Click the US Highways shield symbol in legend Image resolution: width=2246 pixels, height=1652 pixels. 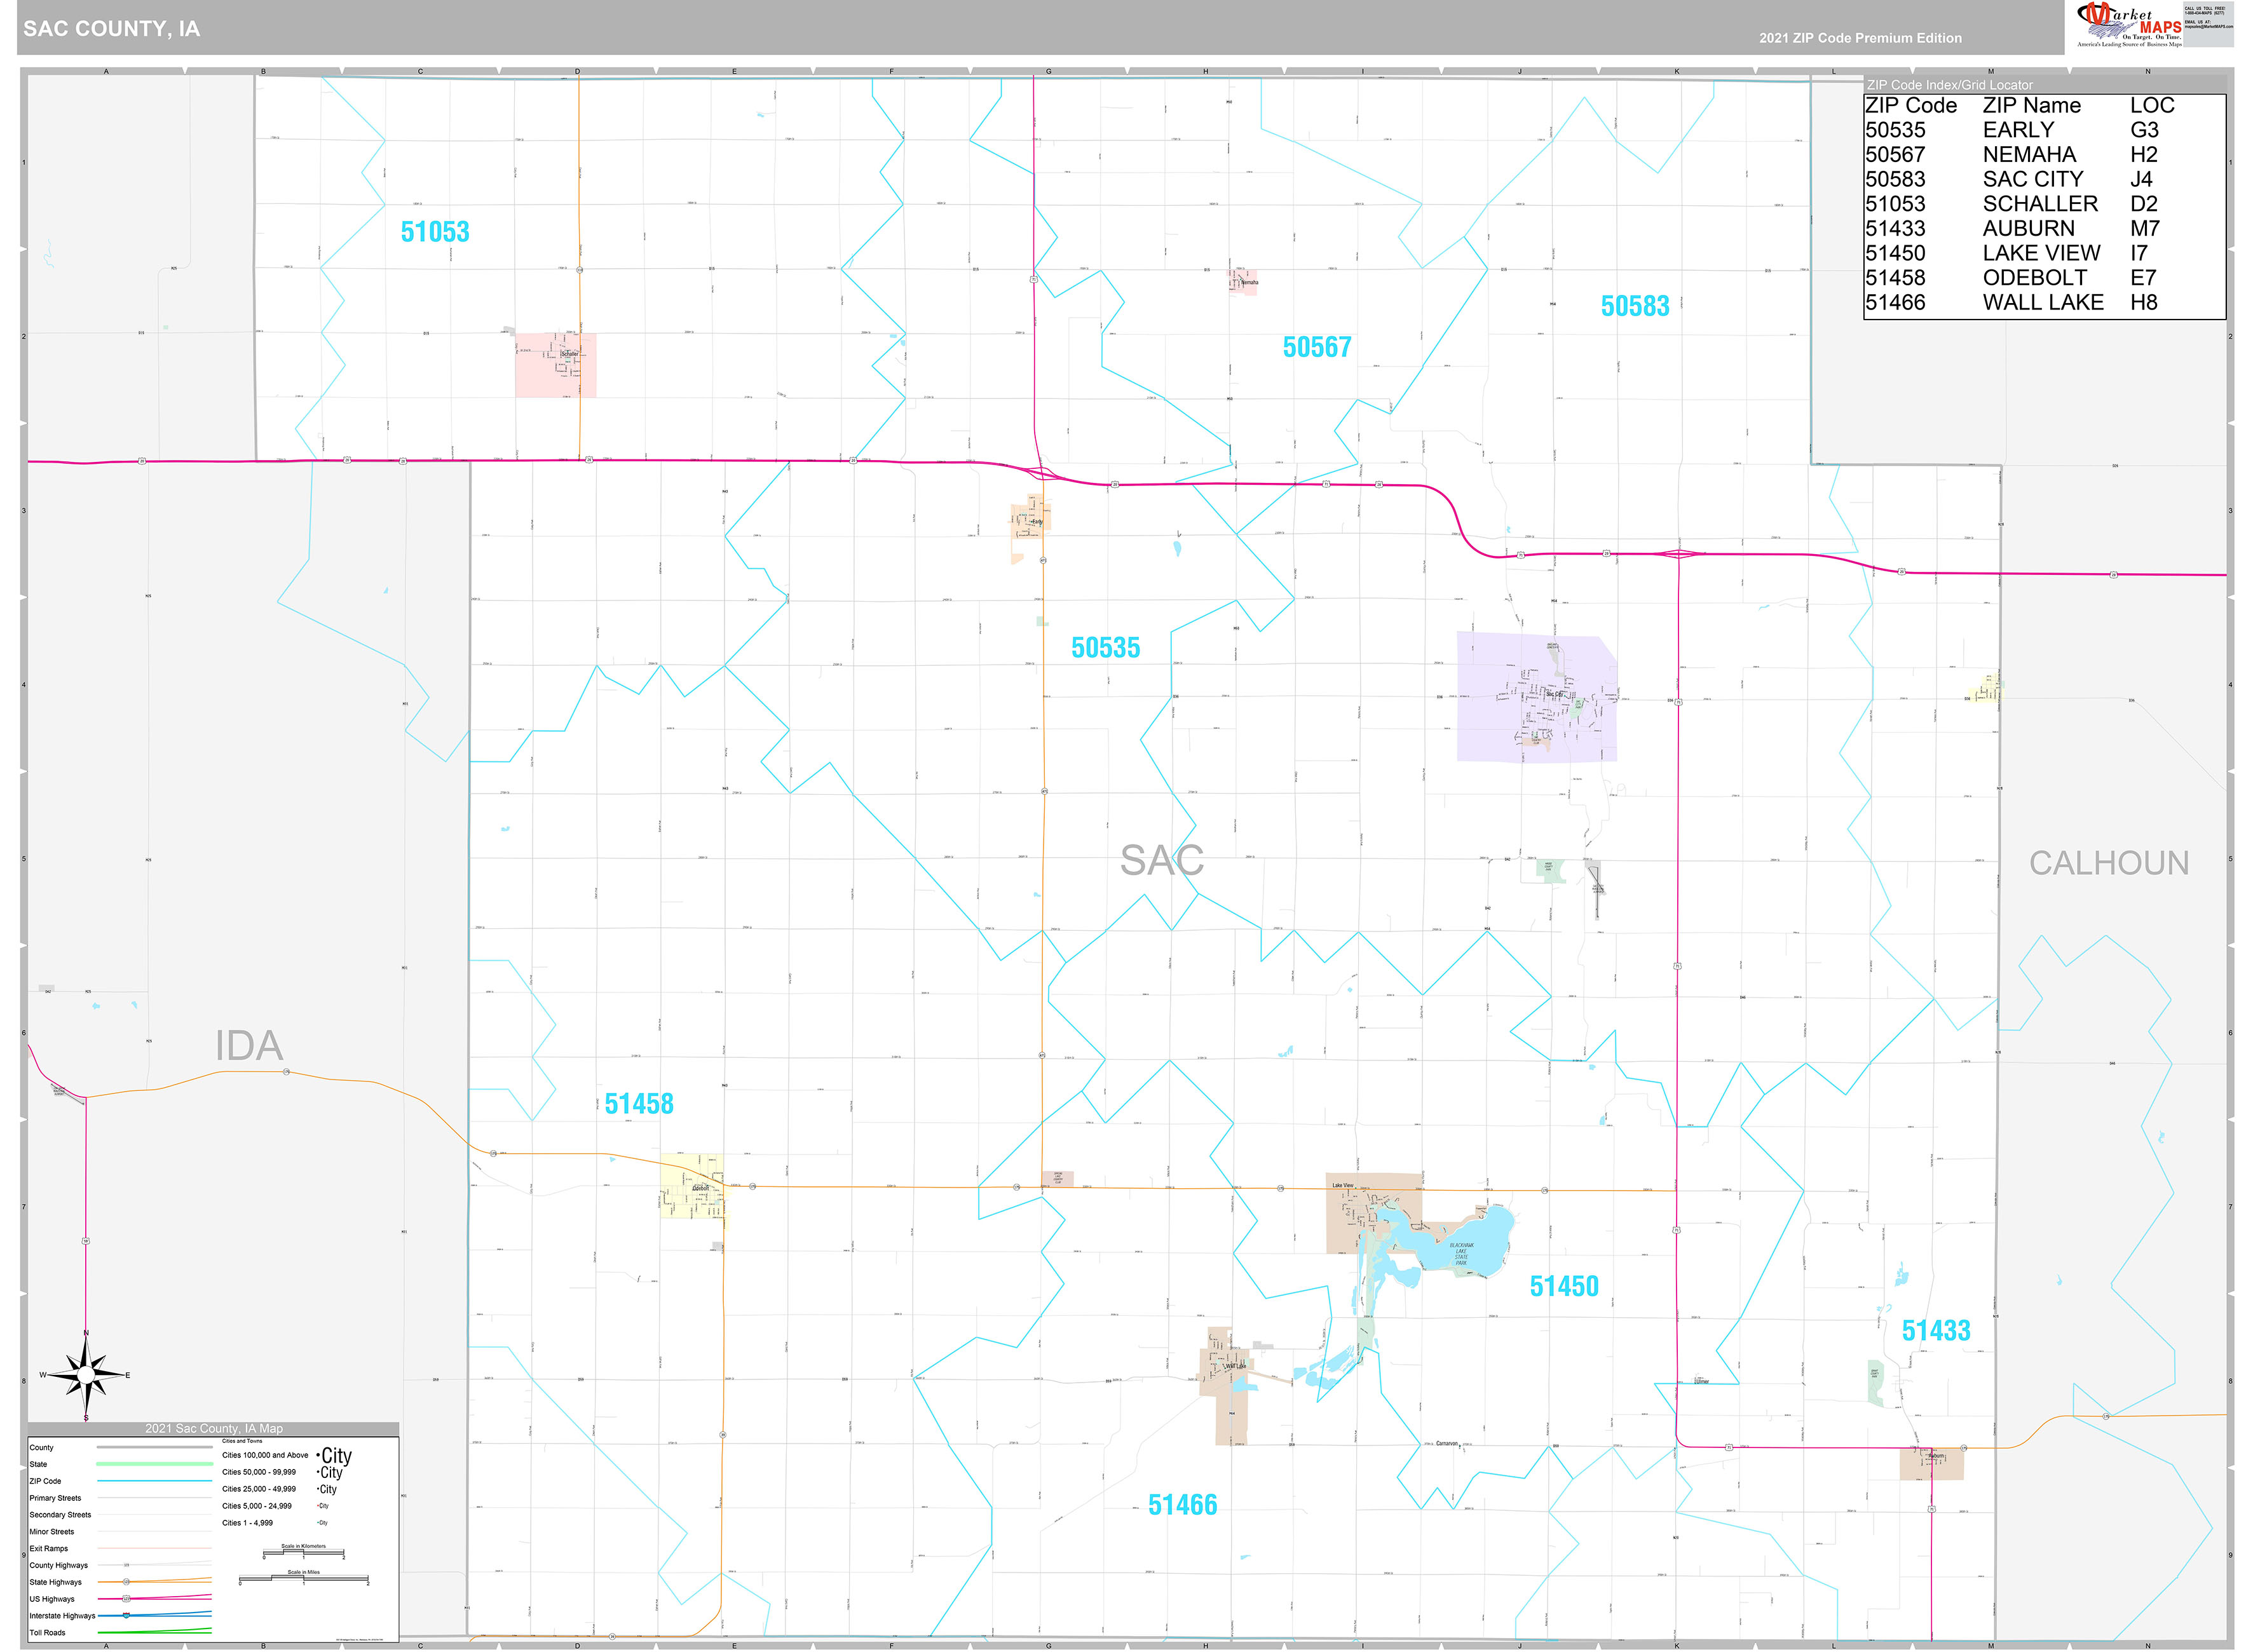click(126, 1598)
